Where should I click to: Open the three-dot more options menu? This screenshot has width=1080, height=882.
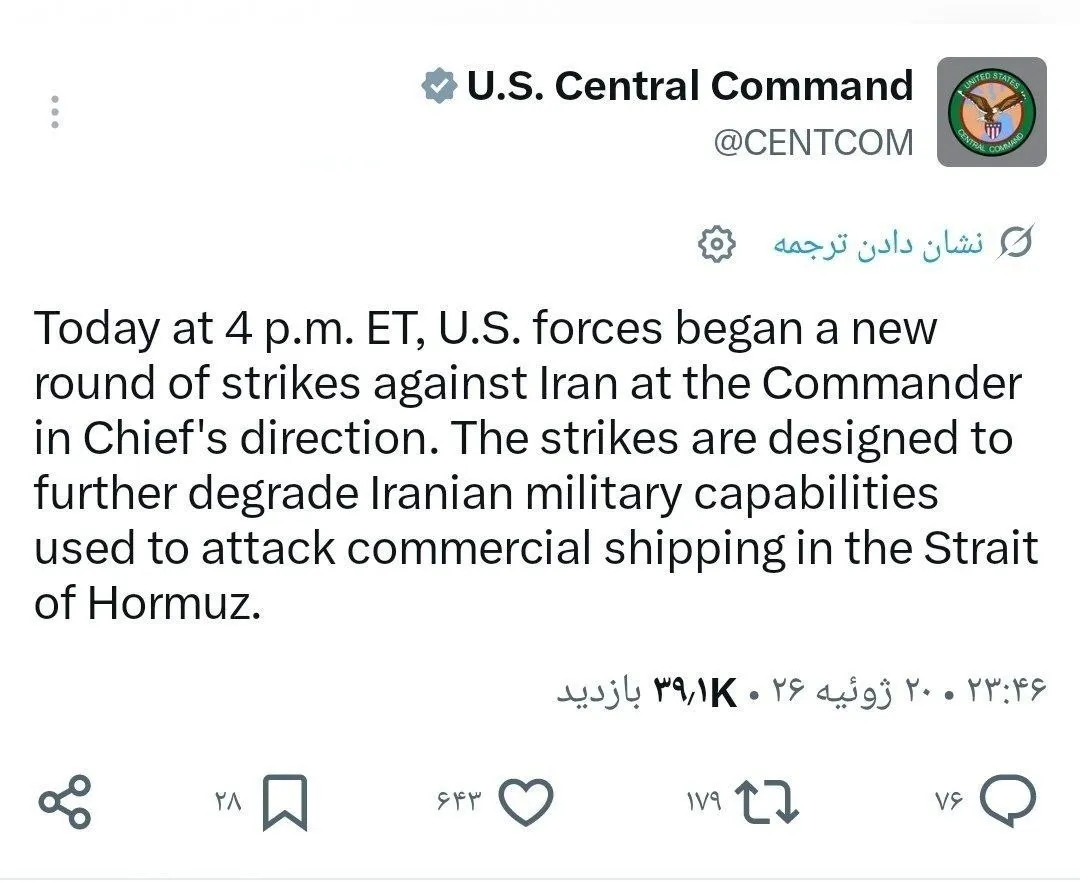pos(55,112)
